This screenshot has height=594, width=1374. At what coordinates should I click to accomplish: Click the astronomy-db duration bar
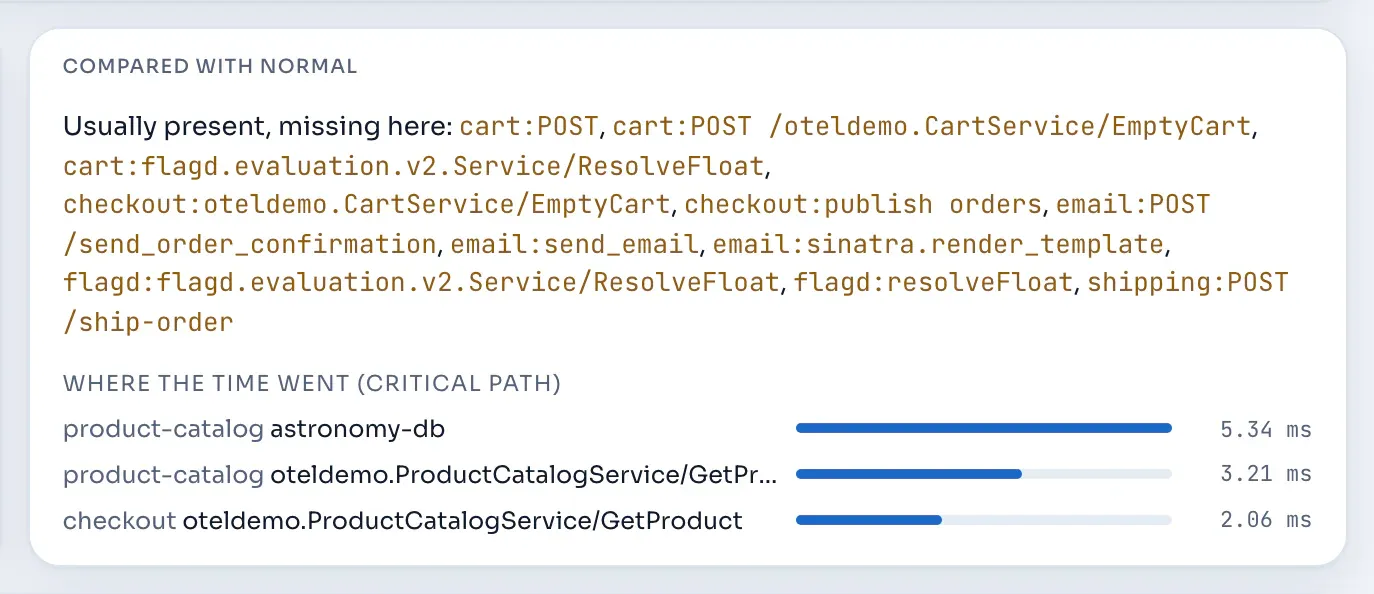984,429
